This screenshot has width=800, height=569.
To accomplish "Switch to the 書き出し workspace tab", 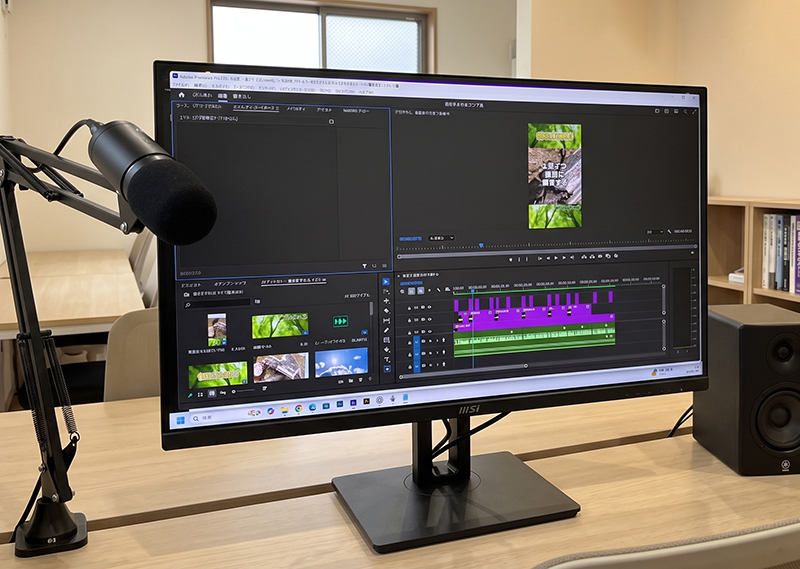I will pyautogui.click(x=242, y=96).
